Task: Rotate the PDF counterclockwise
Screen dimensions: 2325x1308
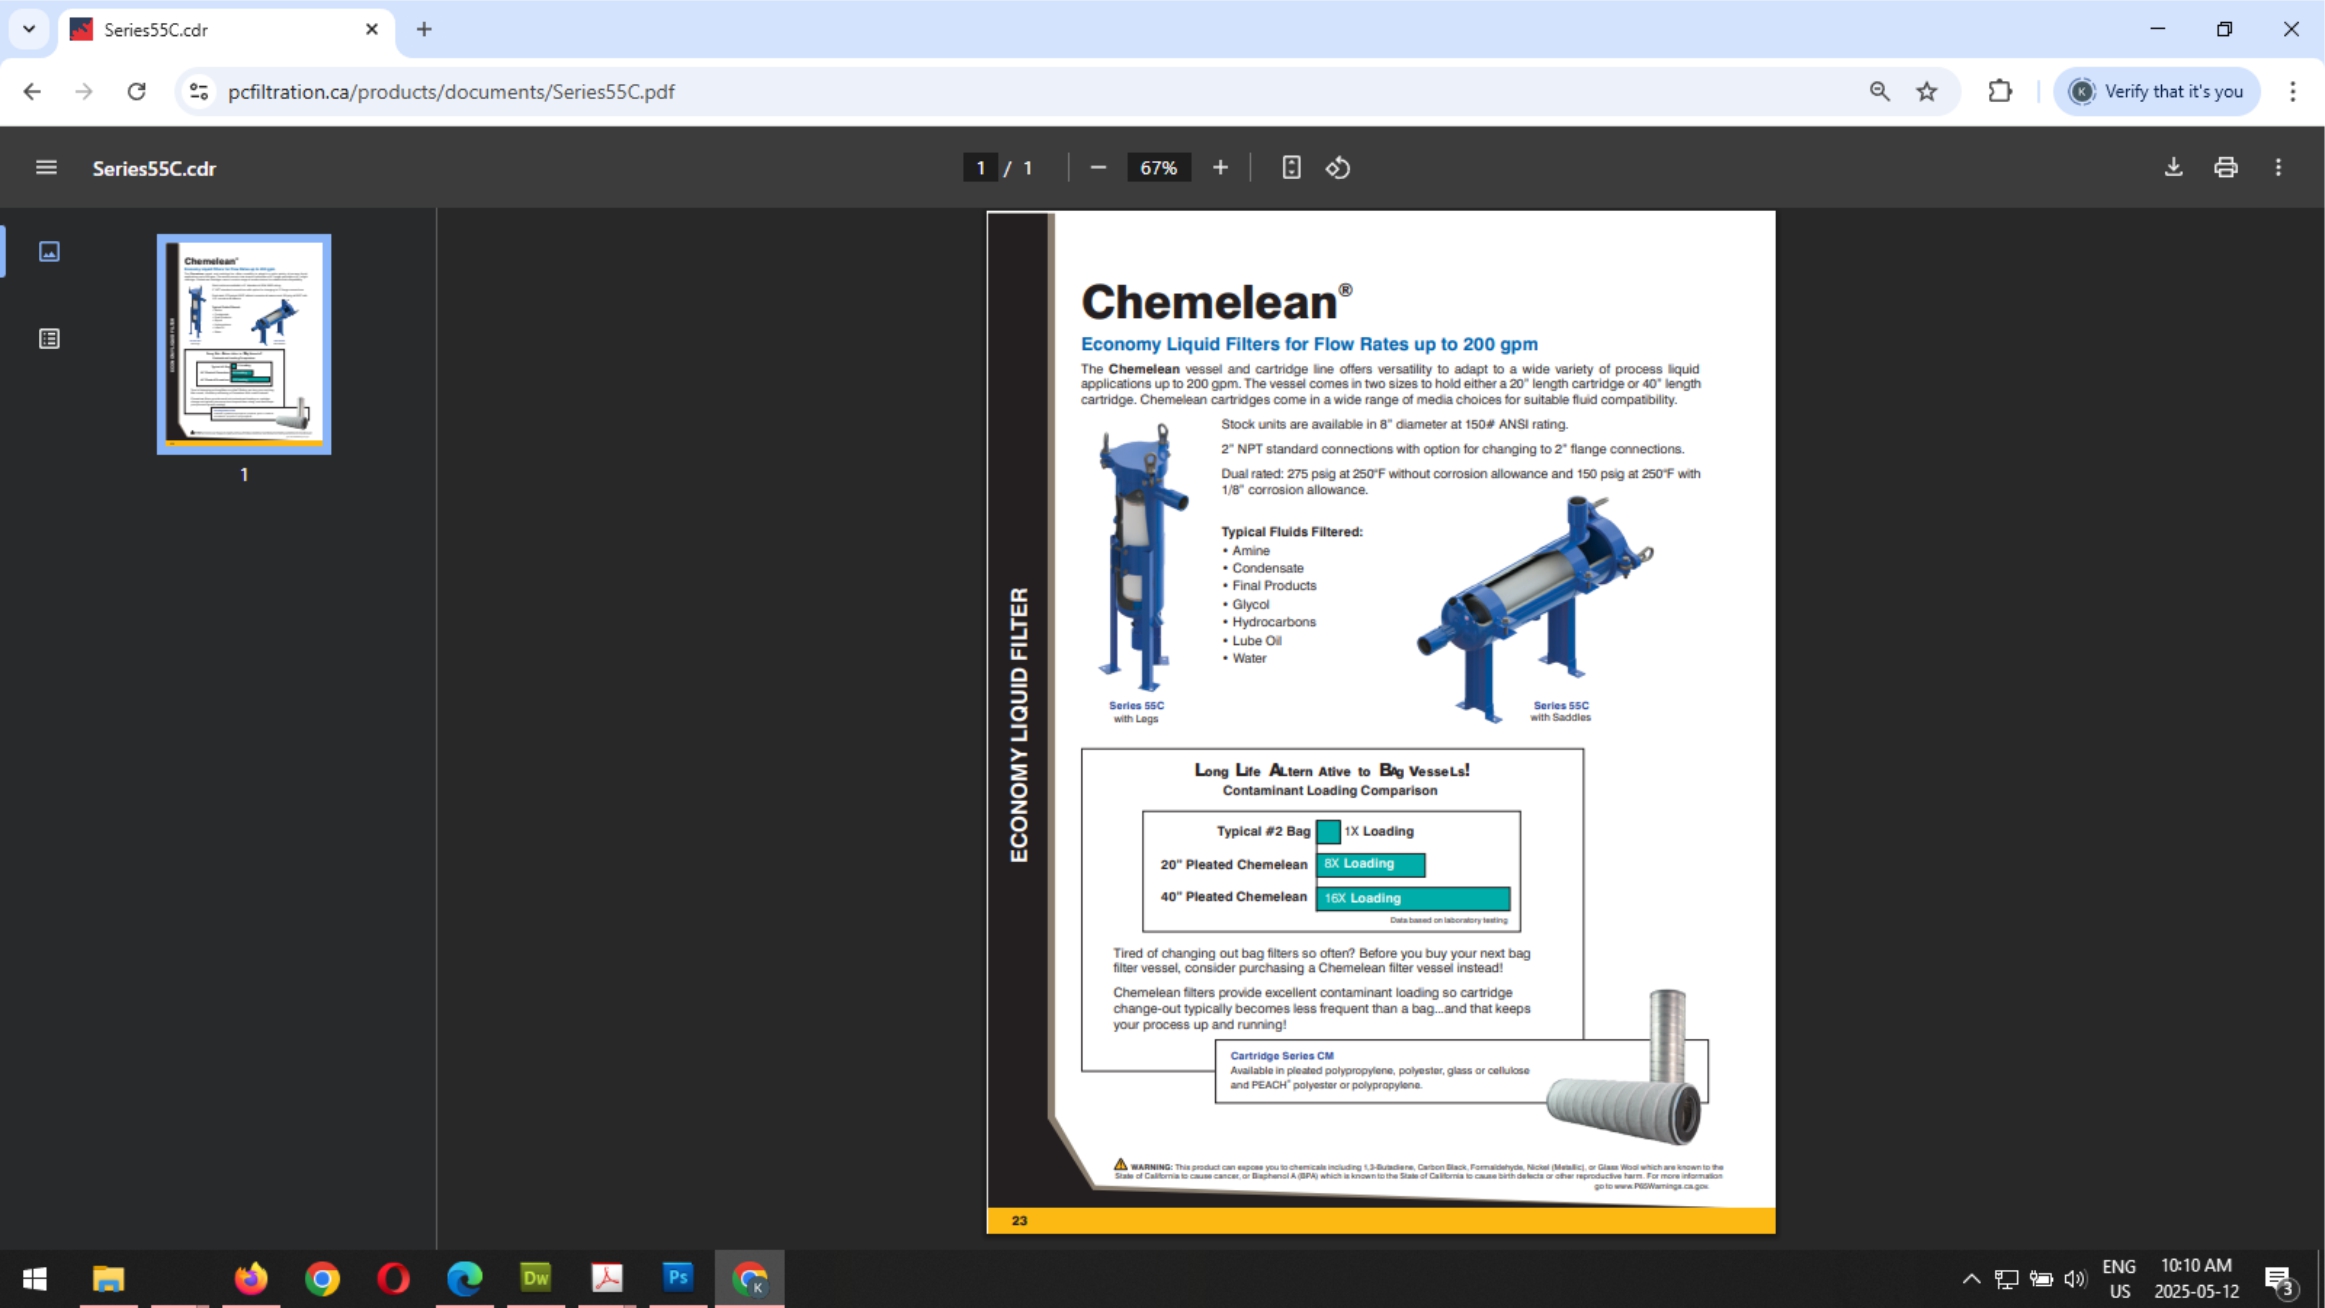Action: tap(1338, 167)
